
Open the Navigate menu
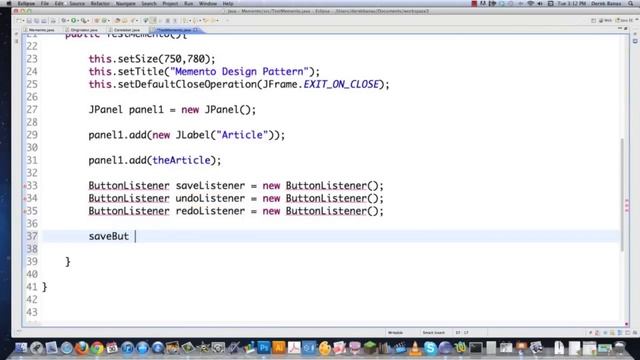(x=126, y=4)
